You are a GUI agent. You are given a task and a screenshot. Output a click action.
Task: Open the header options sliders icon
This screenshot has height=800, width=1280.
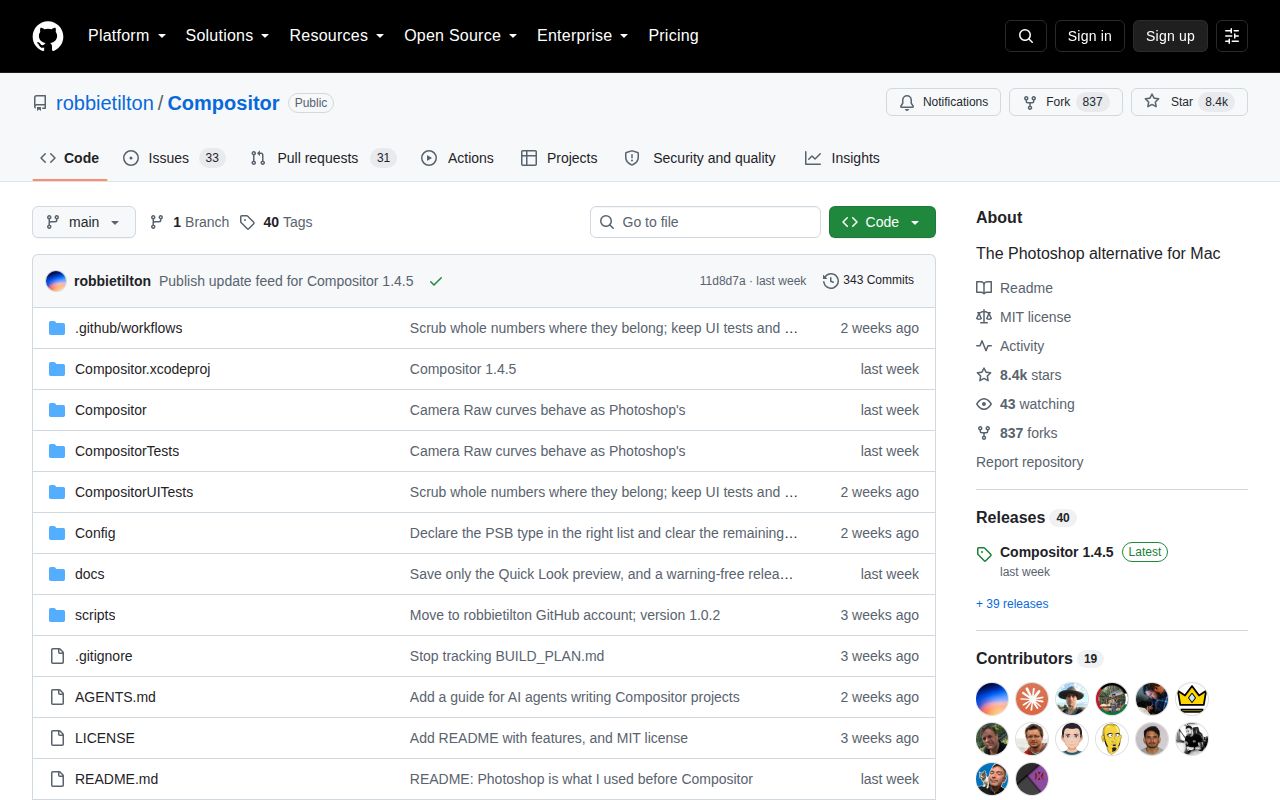1232,36
